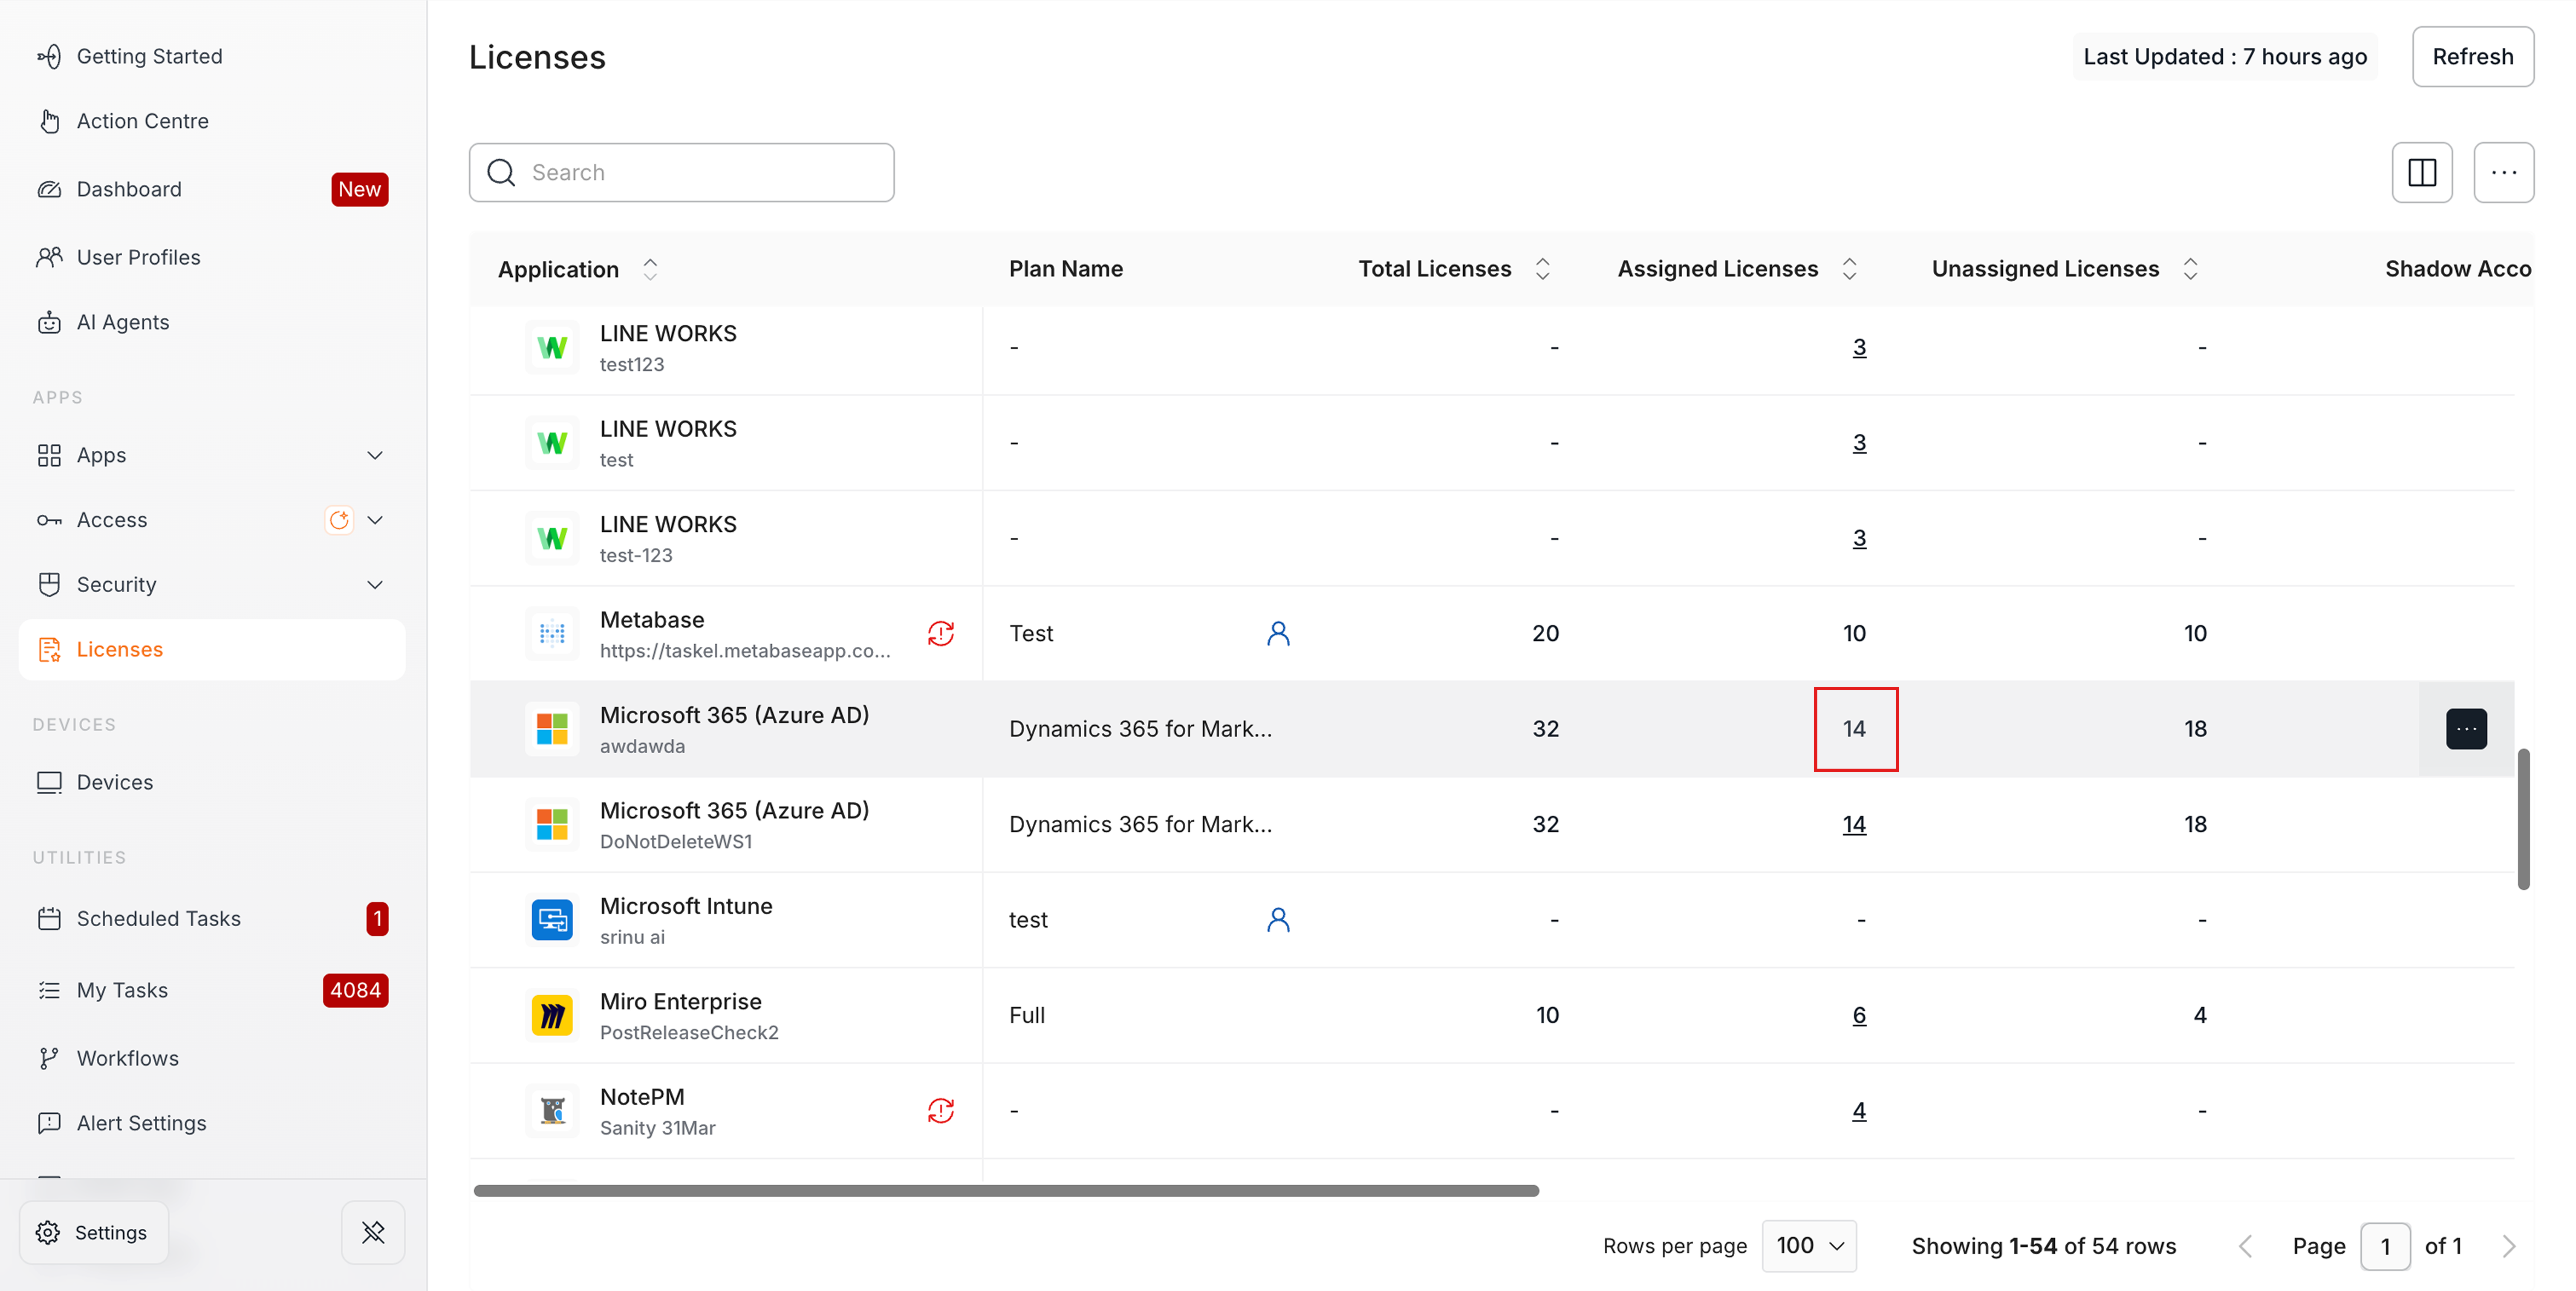This screenshot has height=1291, width=2576.
Task: Expand the Apps menu chevron
Action: tap(375, 455)
